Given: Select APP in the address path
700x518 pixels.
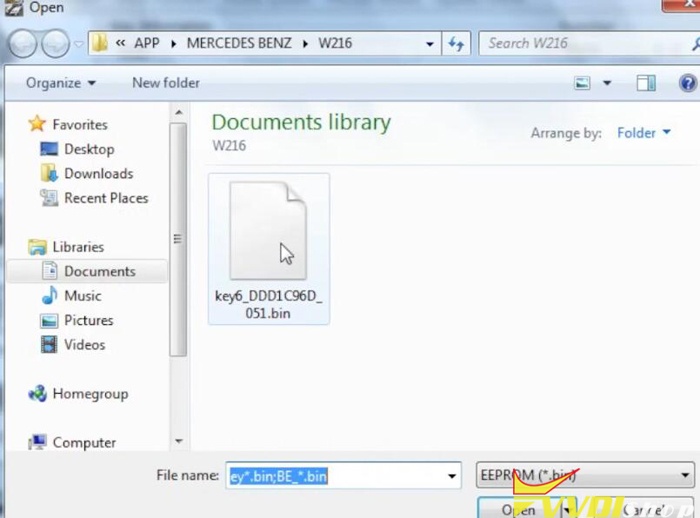Looking at the screenshot, I should pos(147,43).
